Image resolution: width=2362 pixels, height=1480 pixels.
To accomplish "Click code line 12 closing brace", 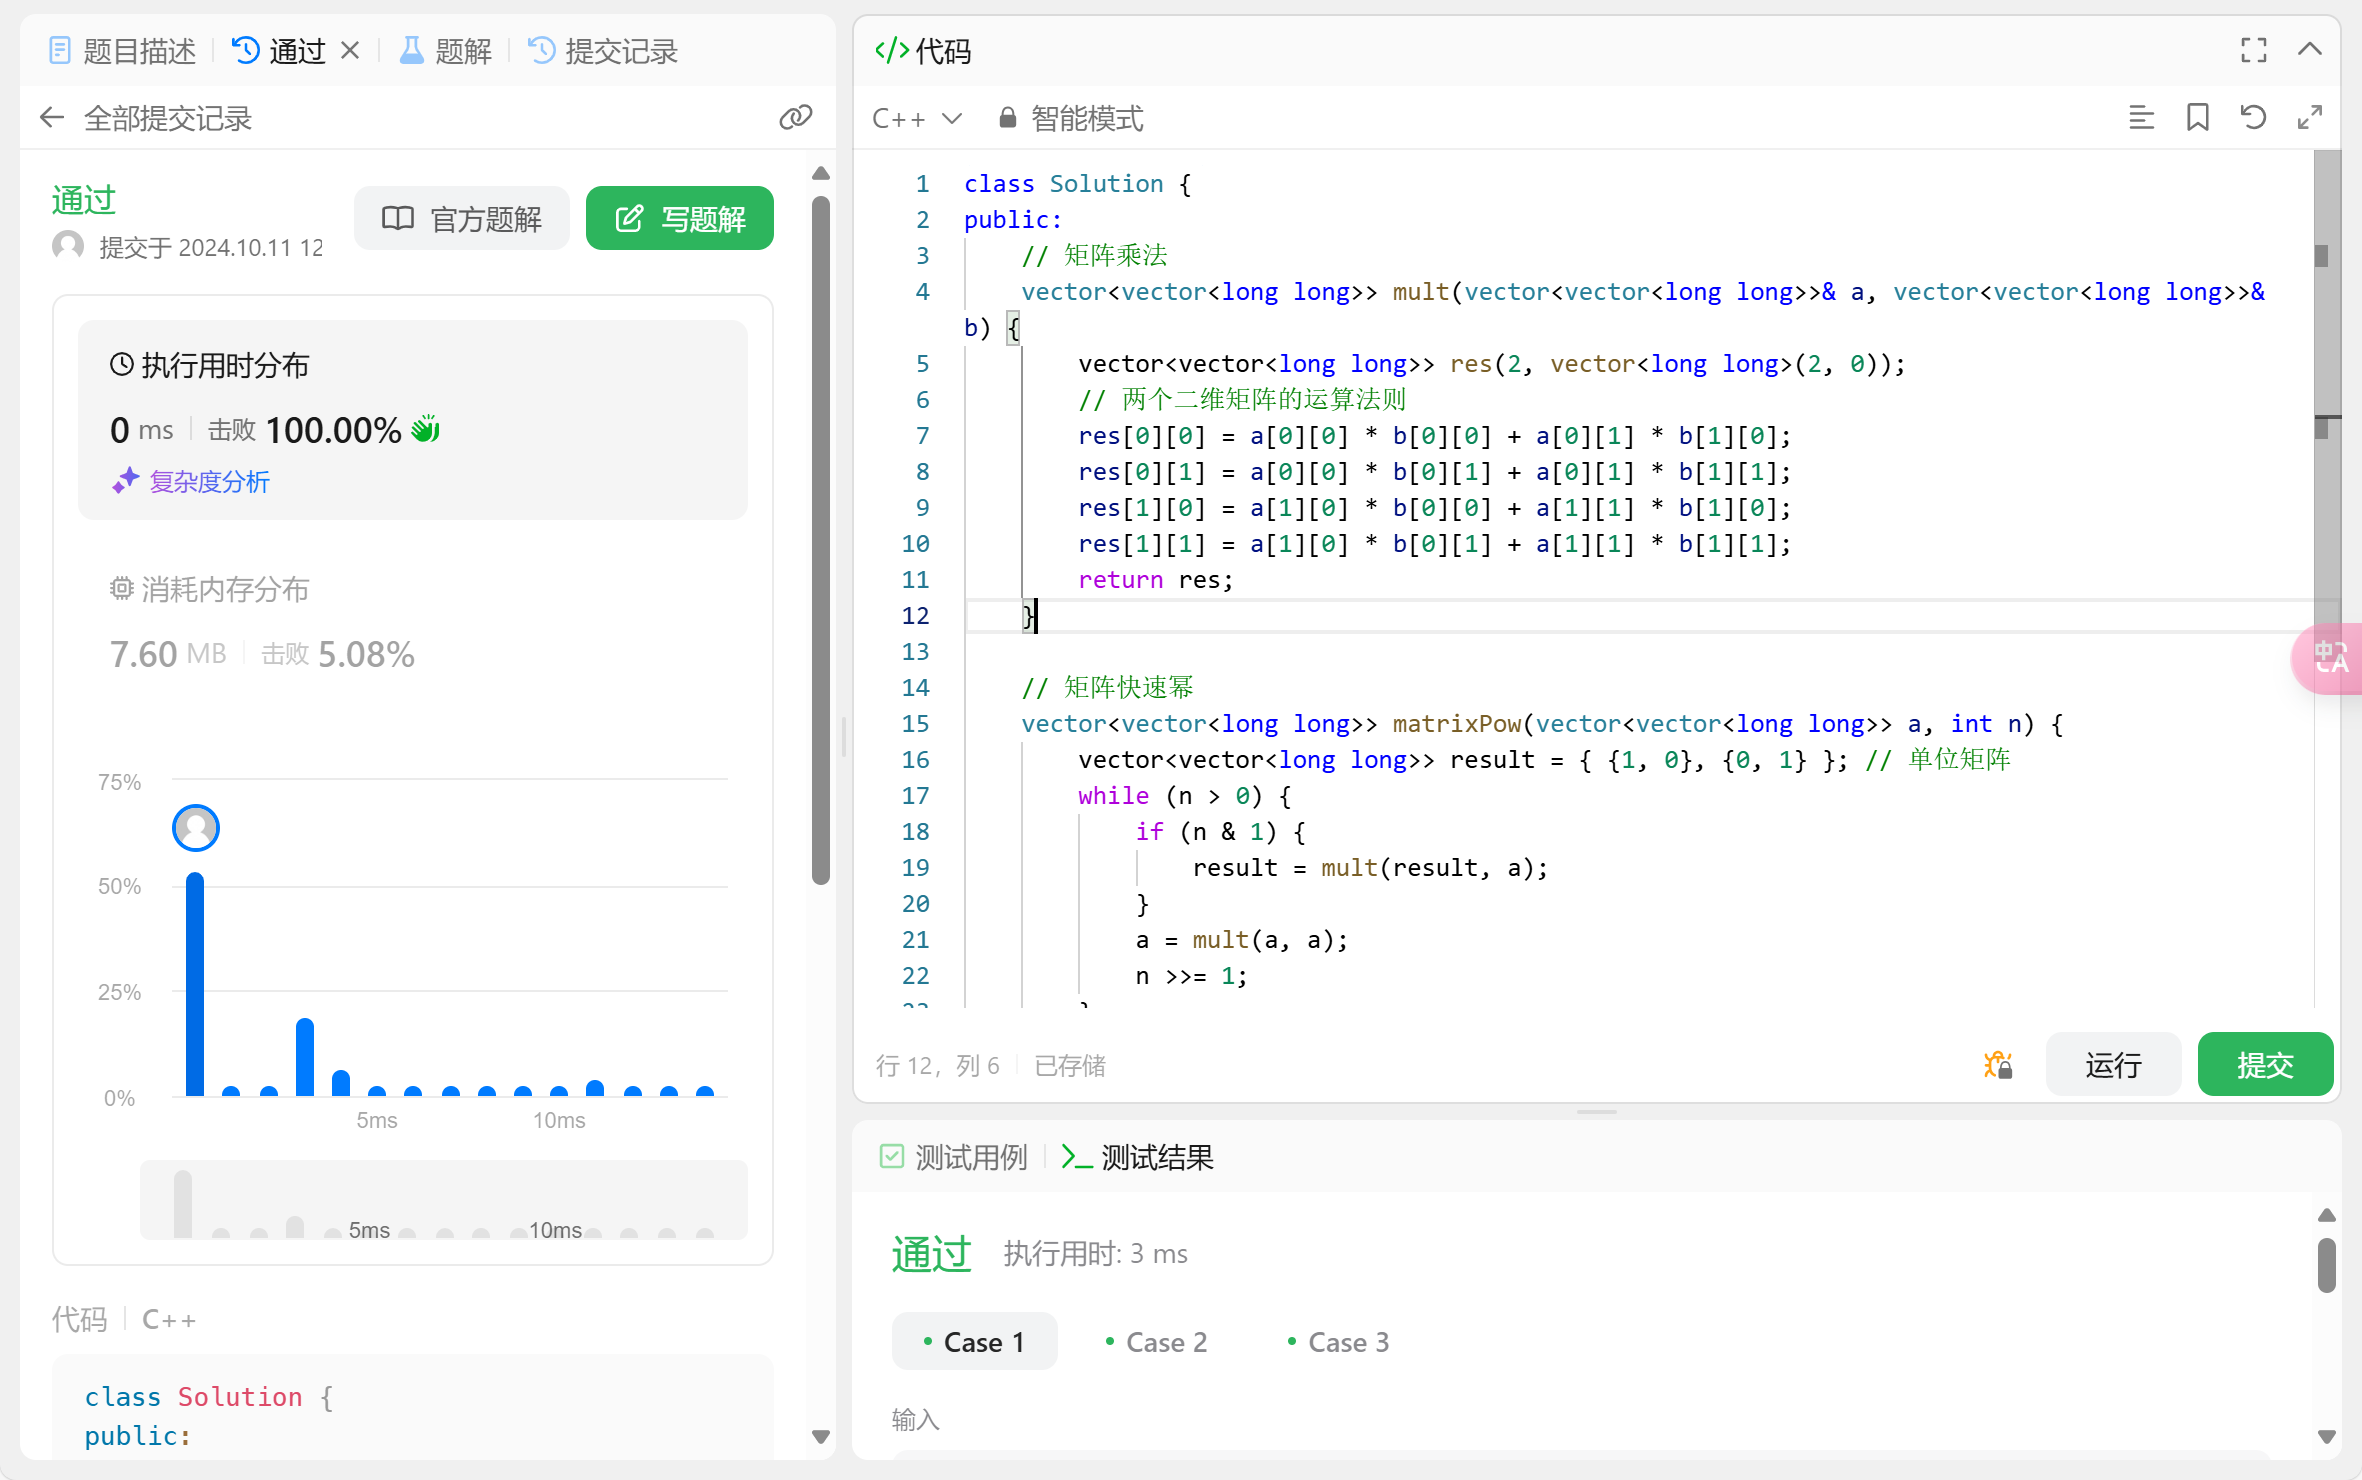I will tap(1028, 616).
